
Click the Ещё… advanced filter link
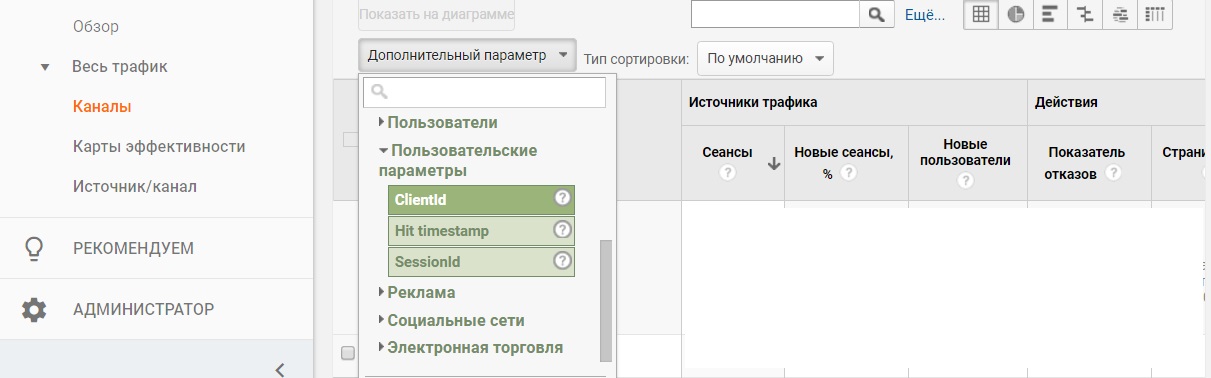pos(925,15)
